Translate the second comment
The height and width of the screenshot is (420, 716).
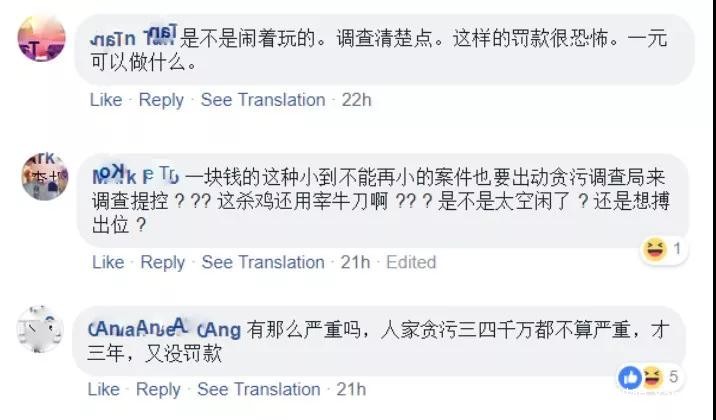264,262
